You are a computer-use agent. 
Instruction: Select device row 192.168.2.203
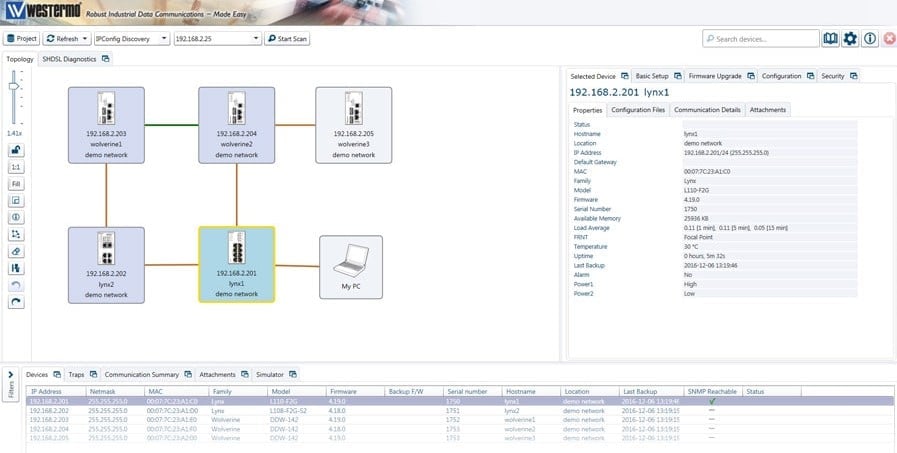pos(460,420)
